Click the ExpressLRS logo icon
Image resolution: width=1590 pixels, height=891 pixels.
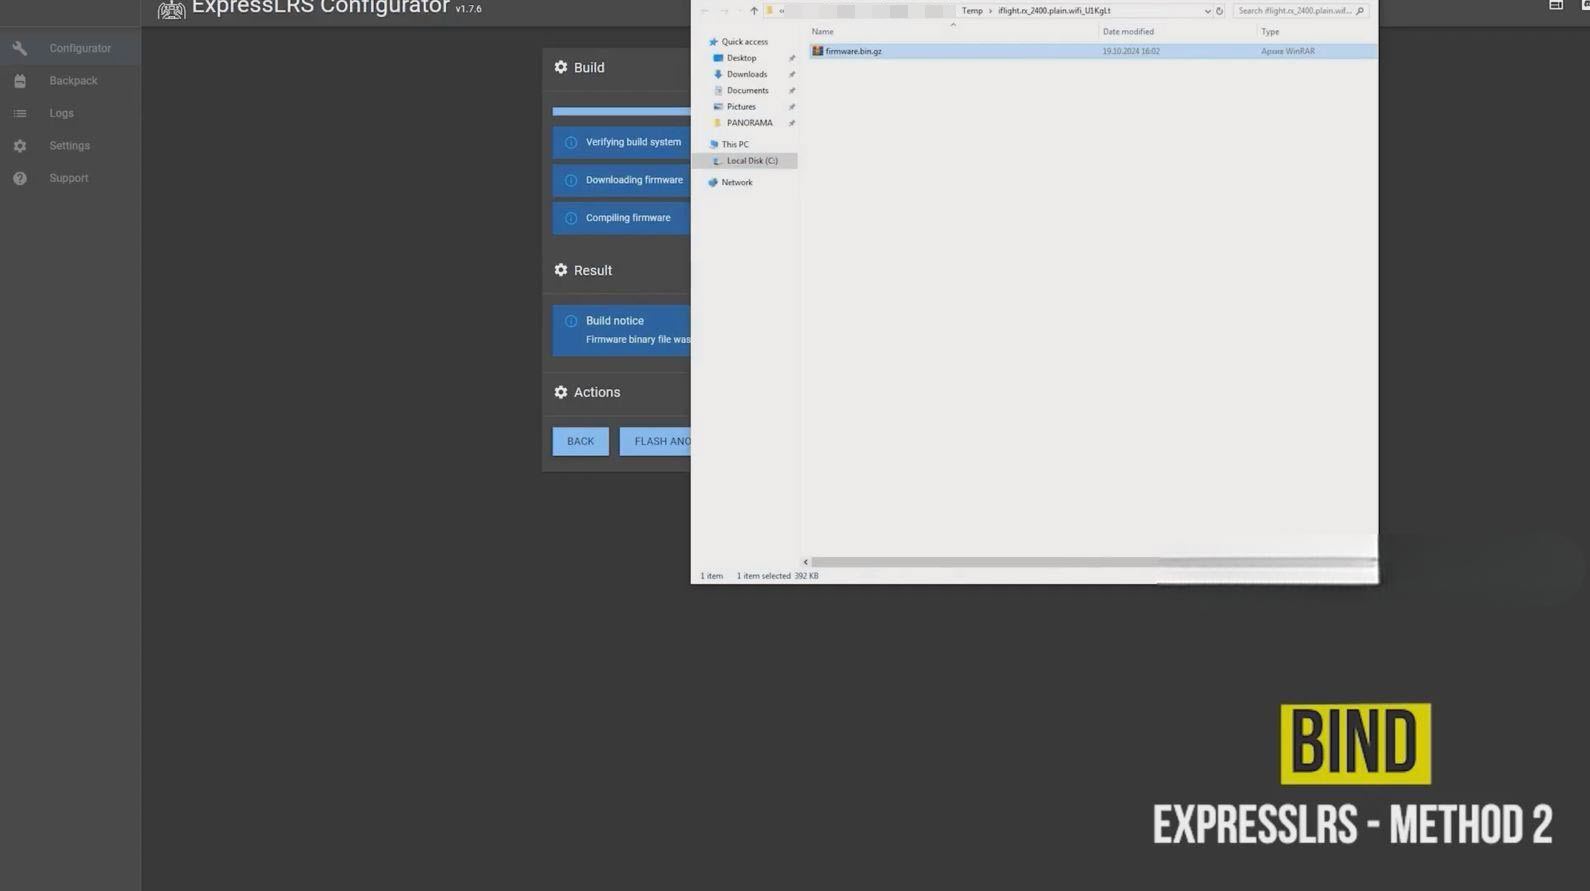coord(171,9)
